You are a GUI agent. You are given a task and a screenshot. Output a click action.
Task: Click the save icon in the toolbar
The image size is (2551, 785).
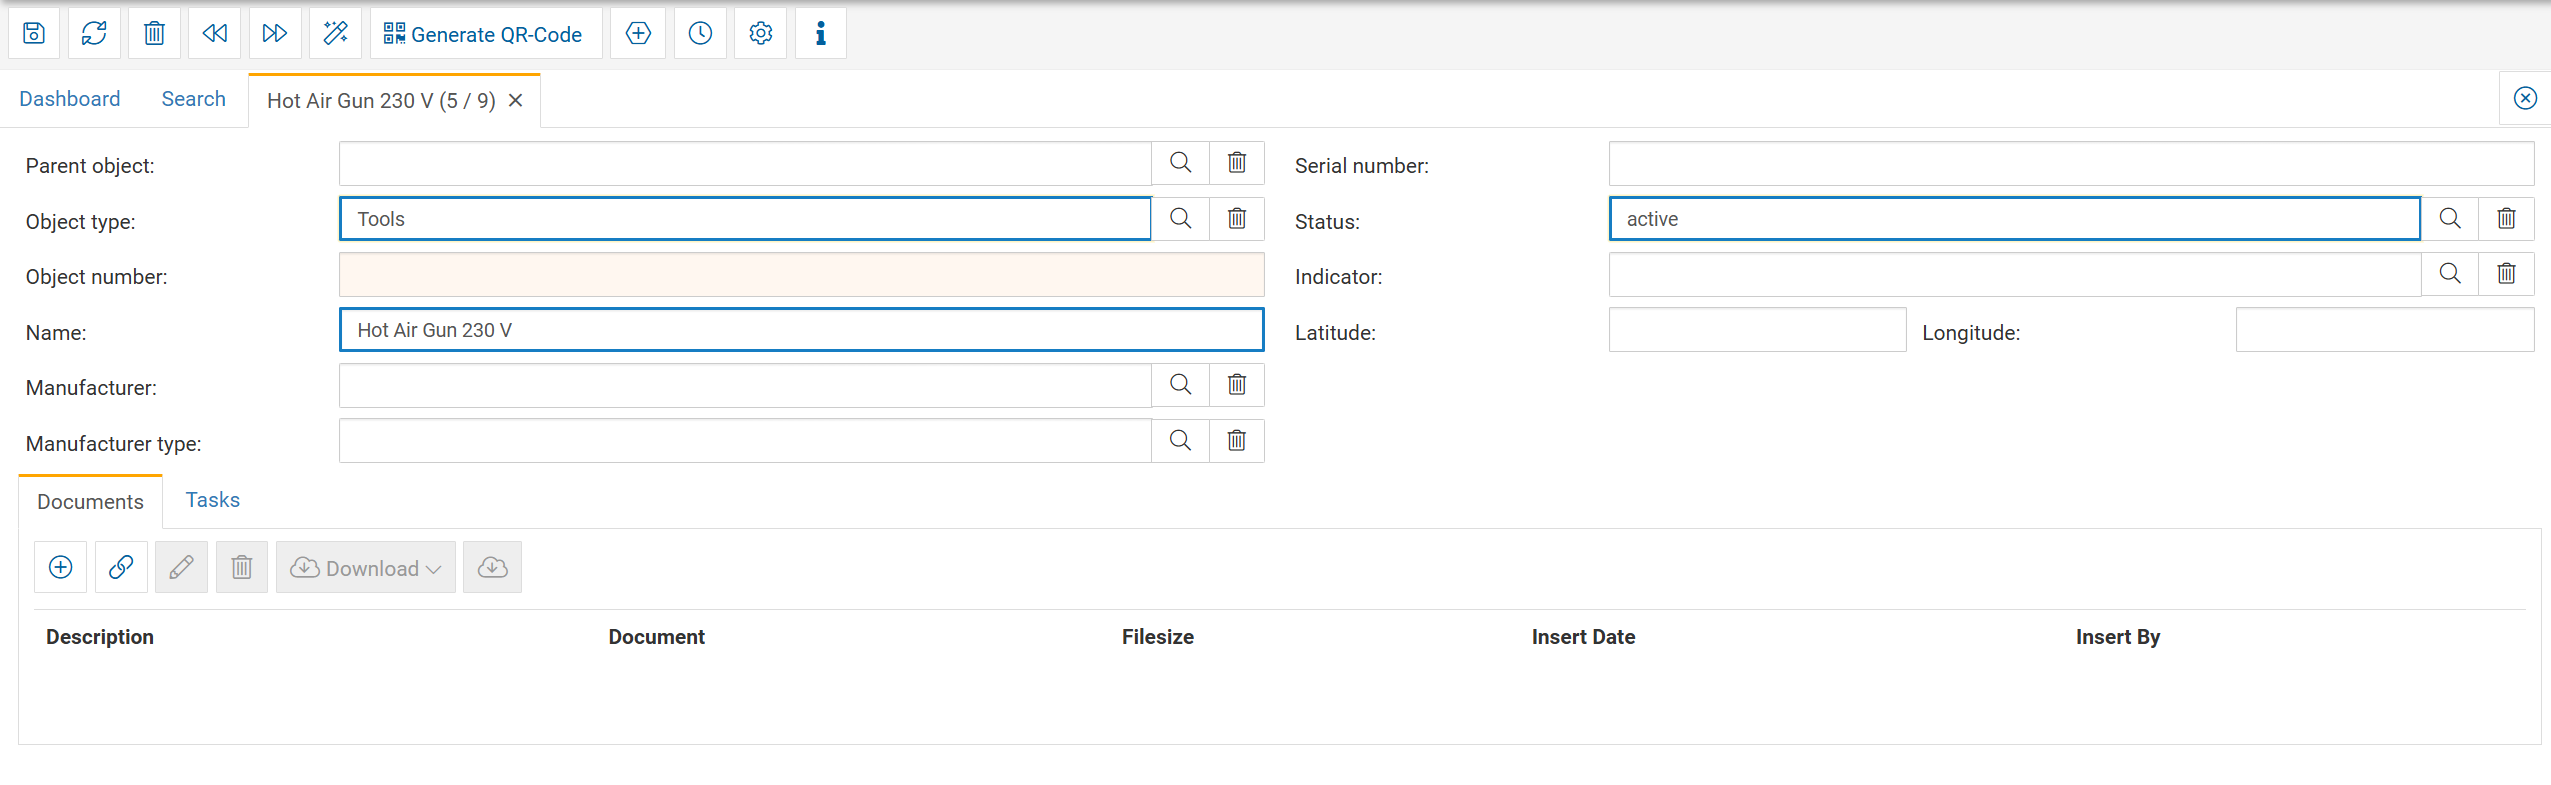pyautogui.click(x=34, y=34)
